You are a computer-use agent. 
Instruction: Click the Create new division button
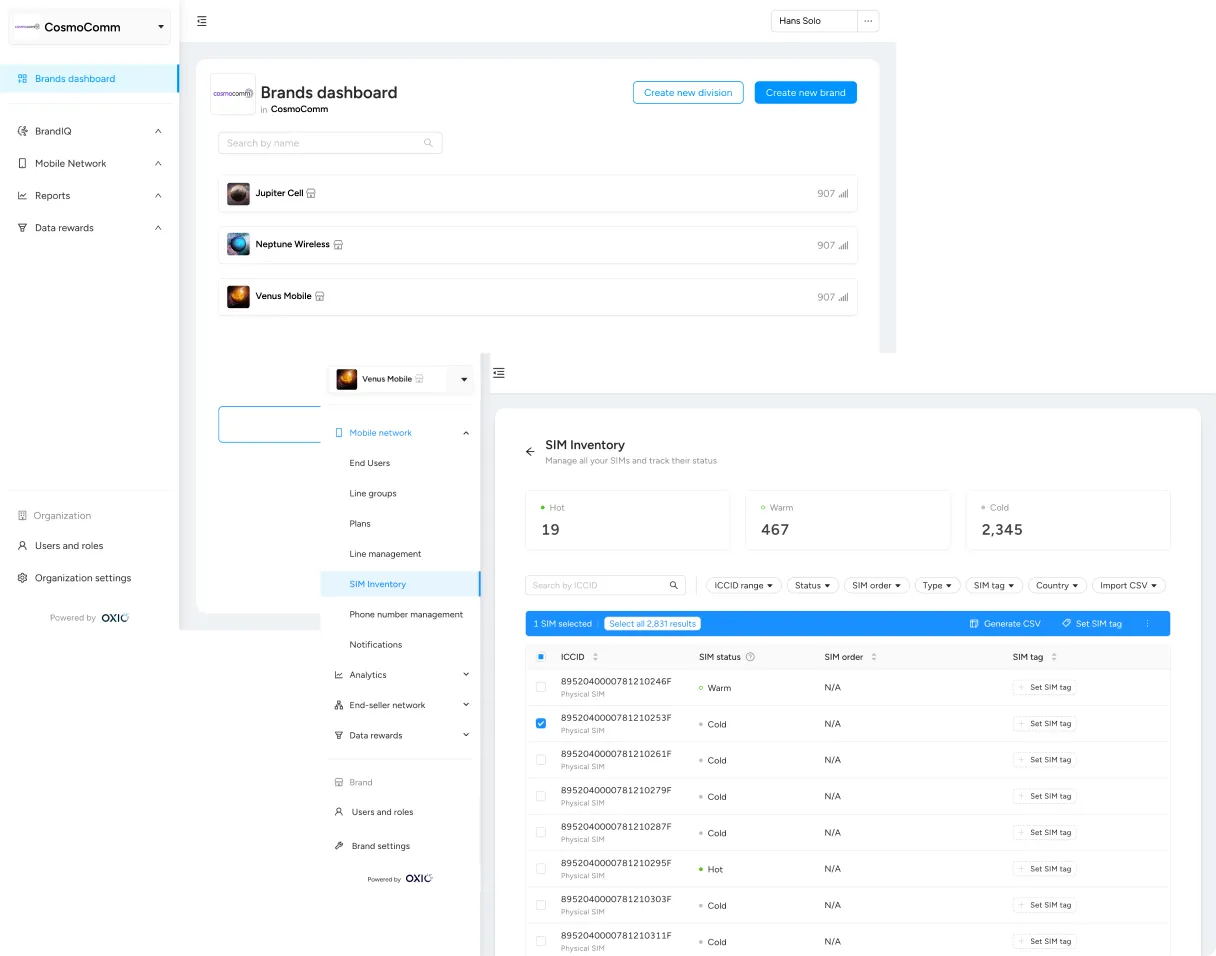(688, 92)
